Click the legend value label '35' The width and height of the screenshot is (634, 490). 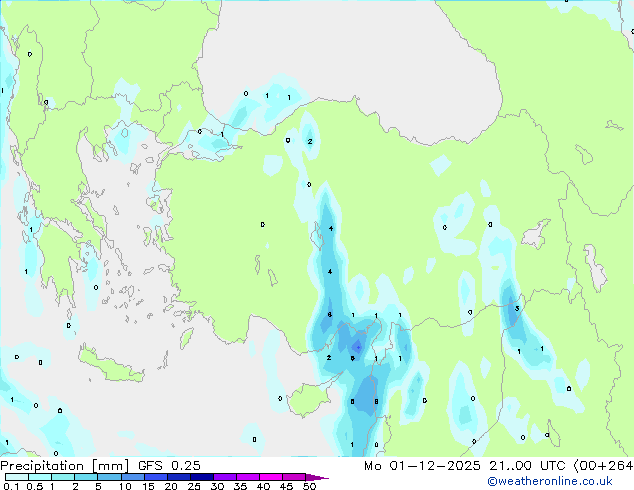coord(240,486)
